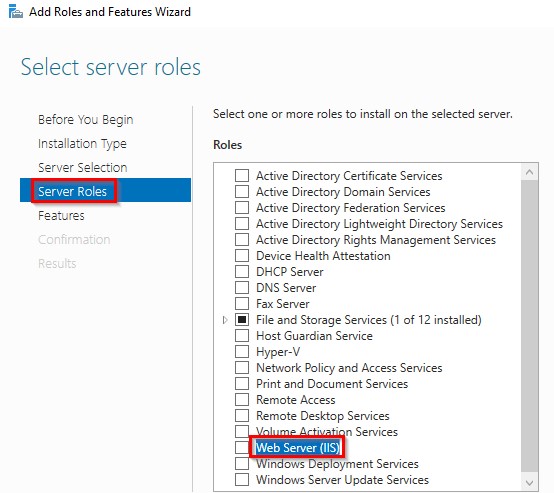Open the Before You Begin step
This screenshot has height=493, width=554.
pyautogui.click(x=86, y=119)
